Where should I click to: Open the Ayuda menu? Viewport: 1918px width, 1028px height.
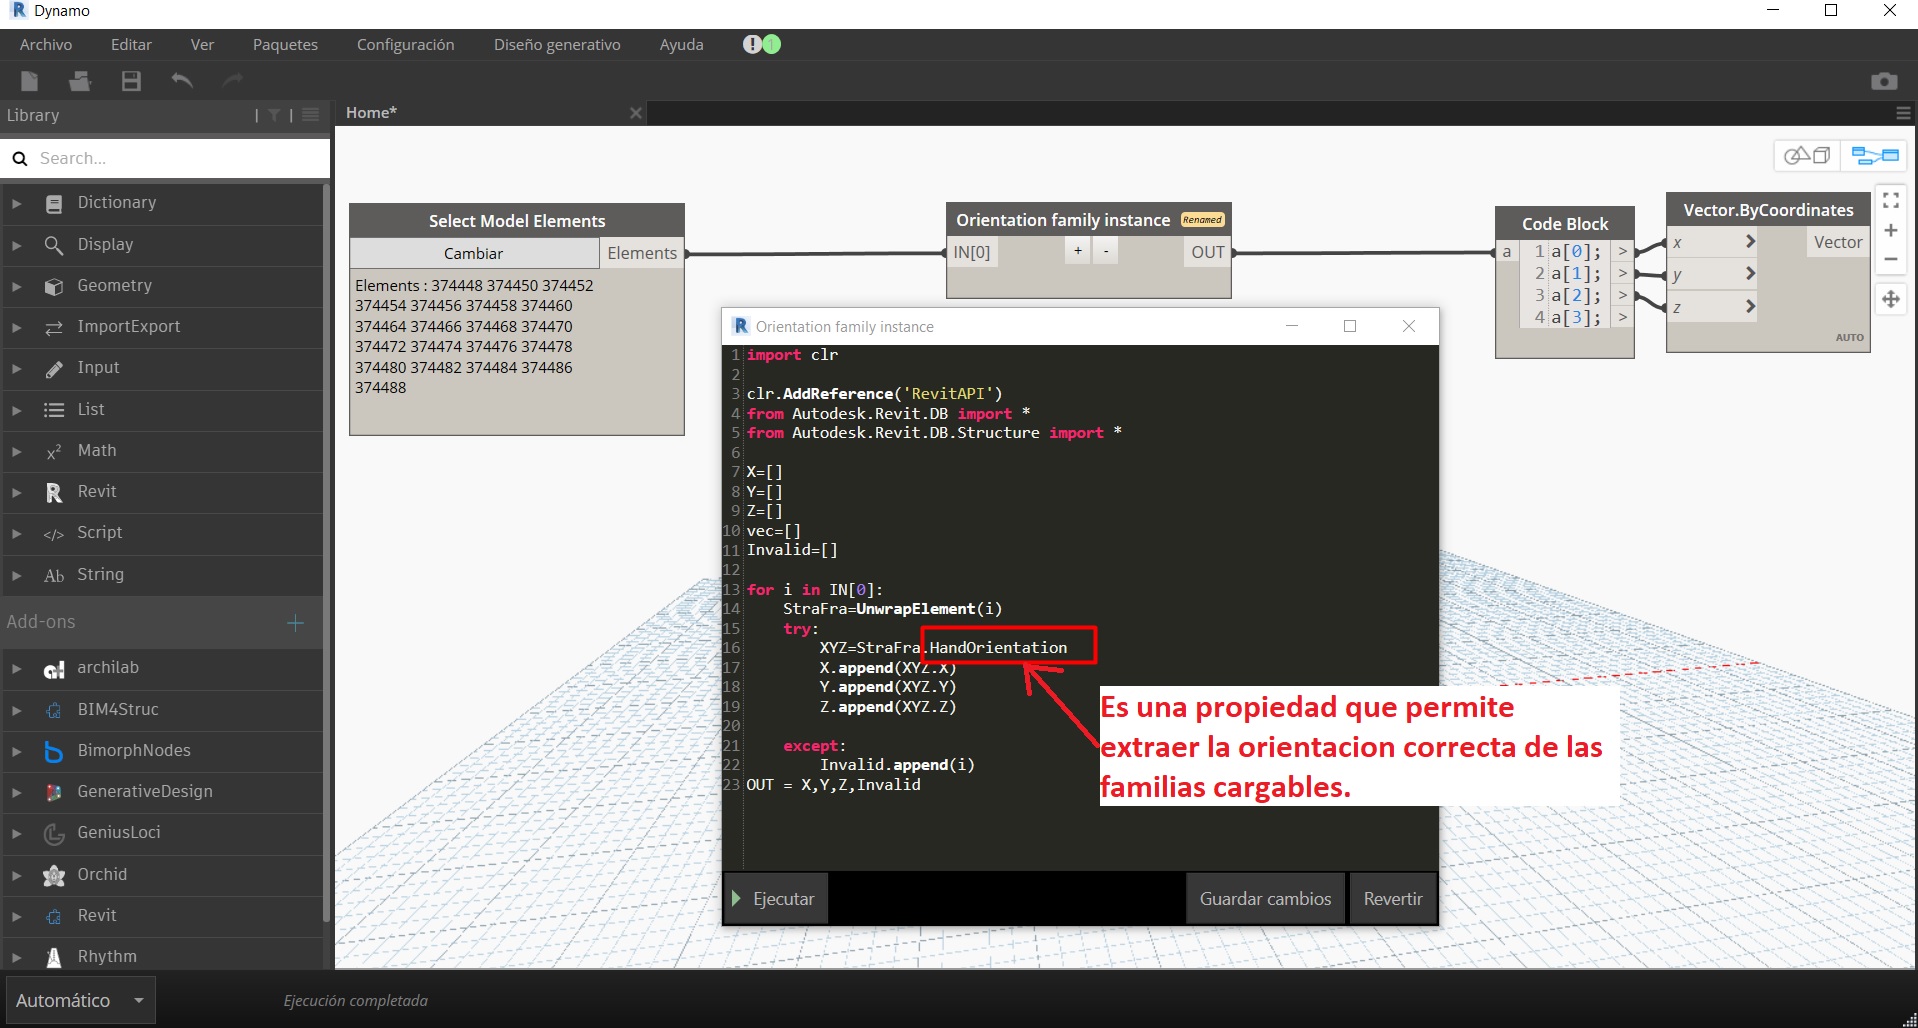681,44
